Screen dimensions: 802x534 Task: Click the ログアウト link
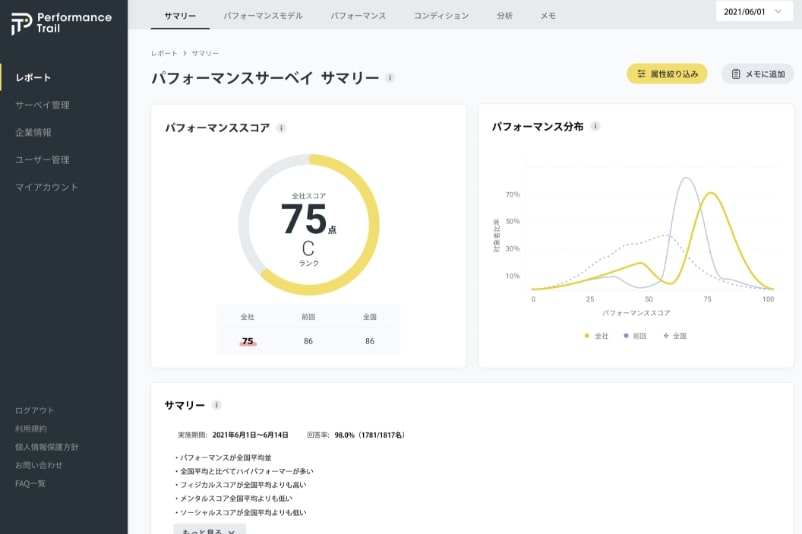(x=34, y=410)
